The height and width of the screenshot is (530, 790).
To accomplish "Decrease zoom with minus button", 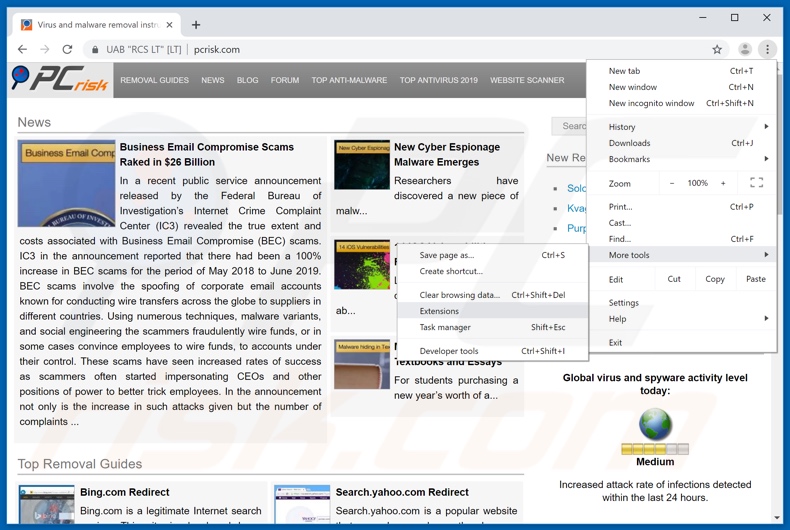I will point(672,183).
